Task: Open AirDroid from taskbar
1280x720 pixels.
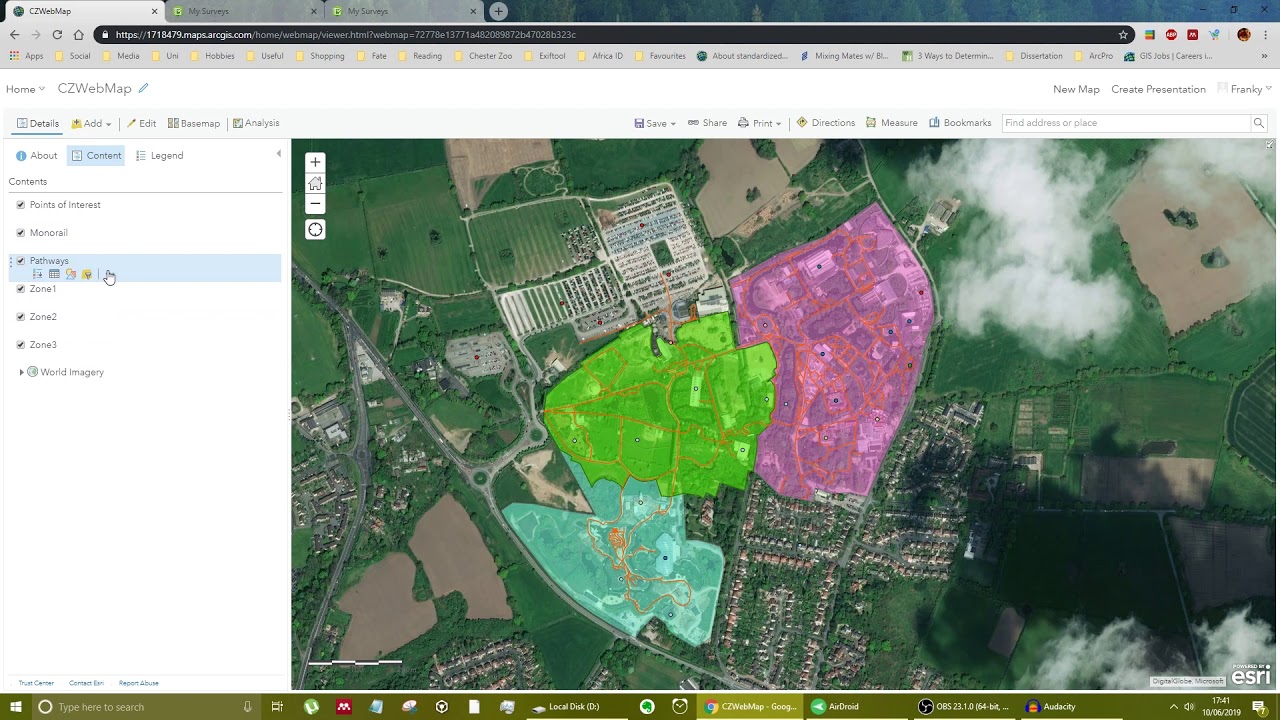Action: [836, 707]
